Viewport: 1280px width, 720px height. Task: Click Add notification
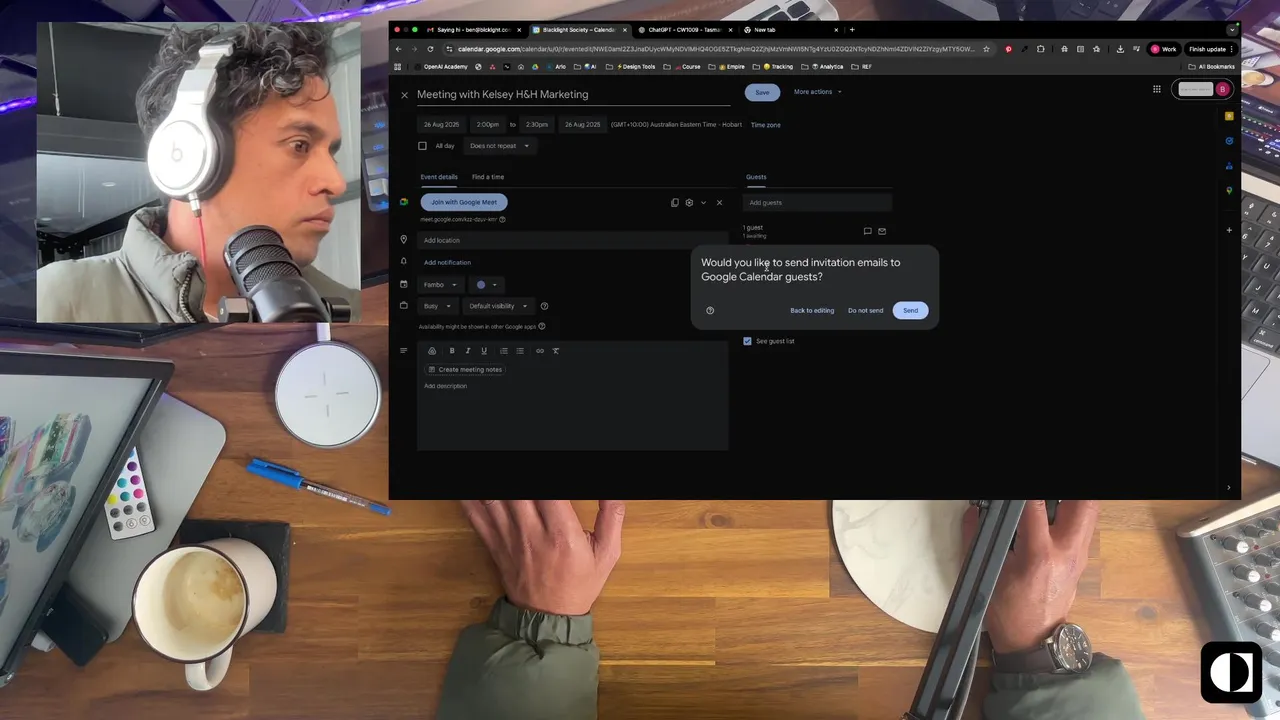447,262
